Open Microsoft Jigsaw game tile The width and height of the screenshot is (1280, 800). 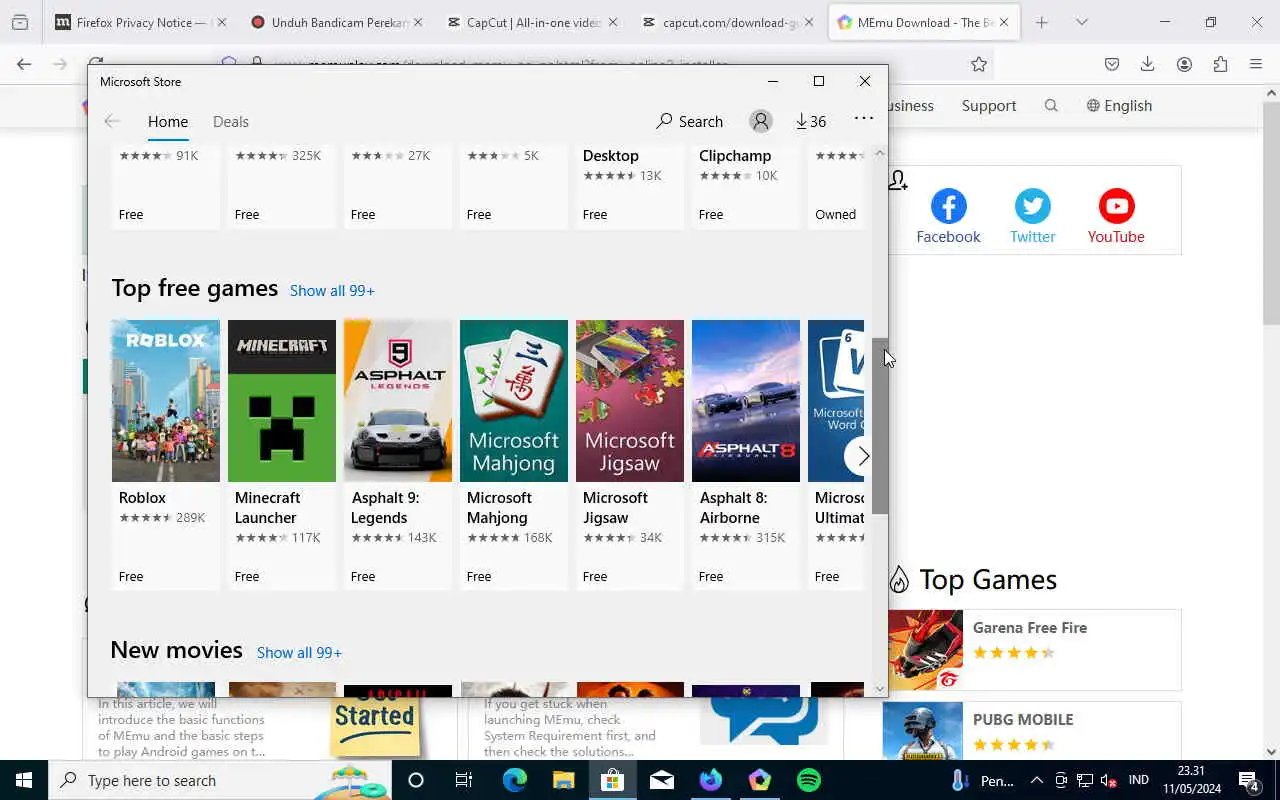click(630, 454)
